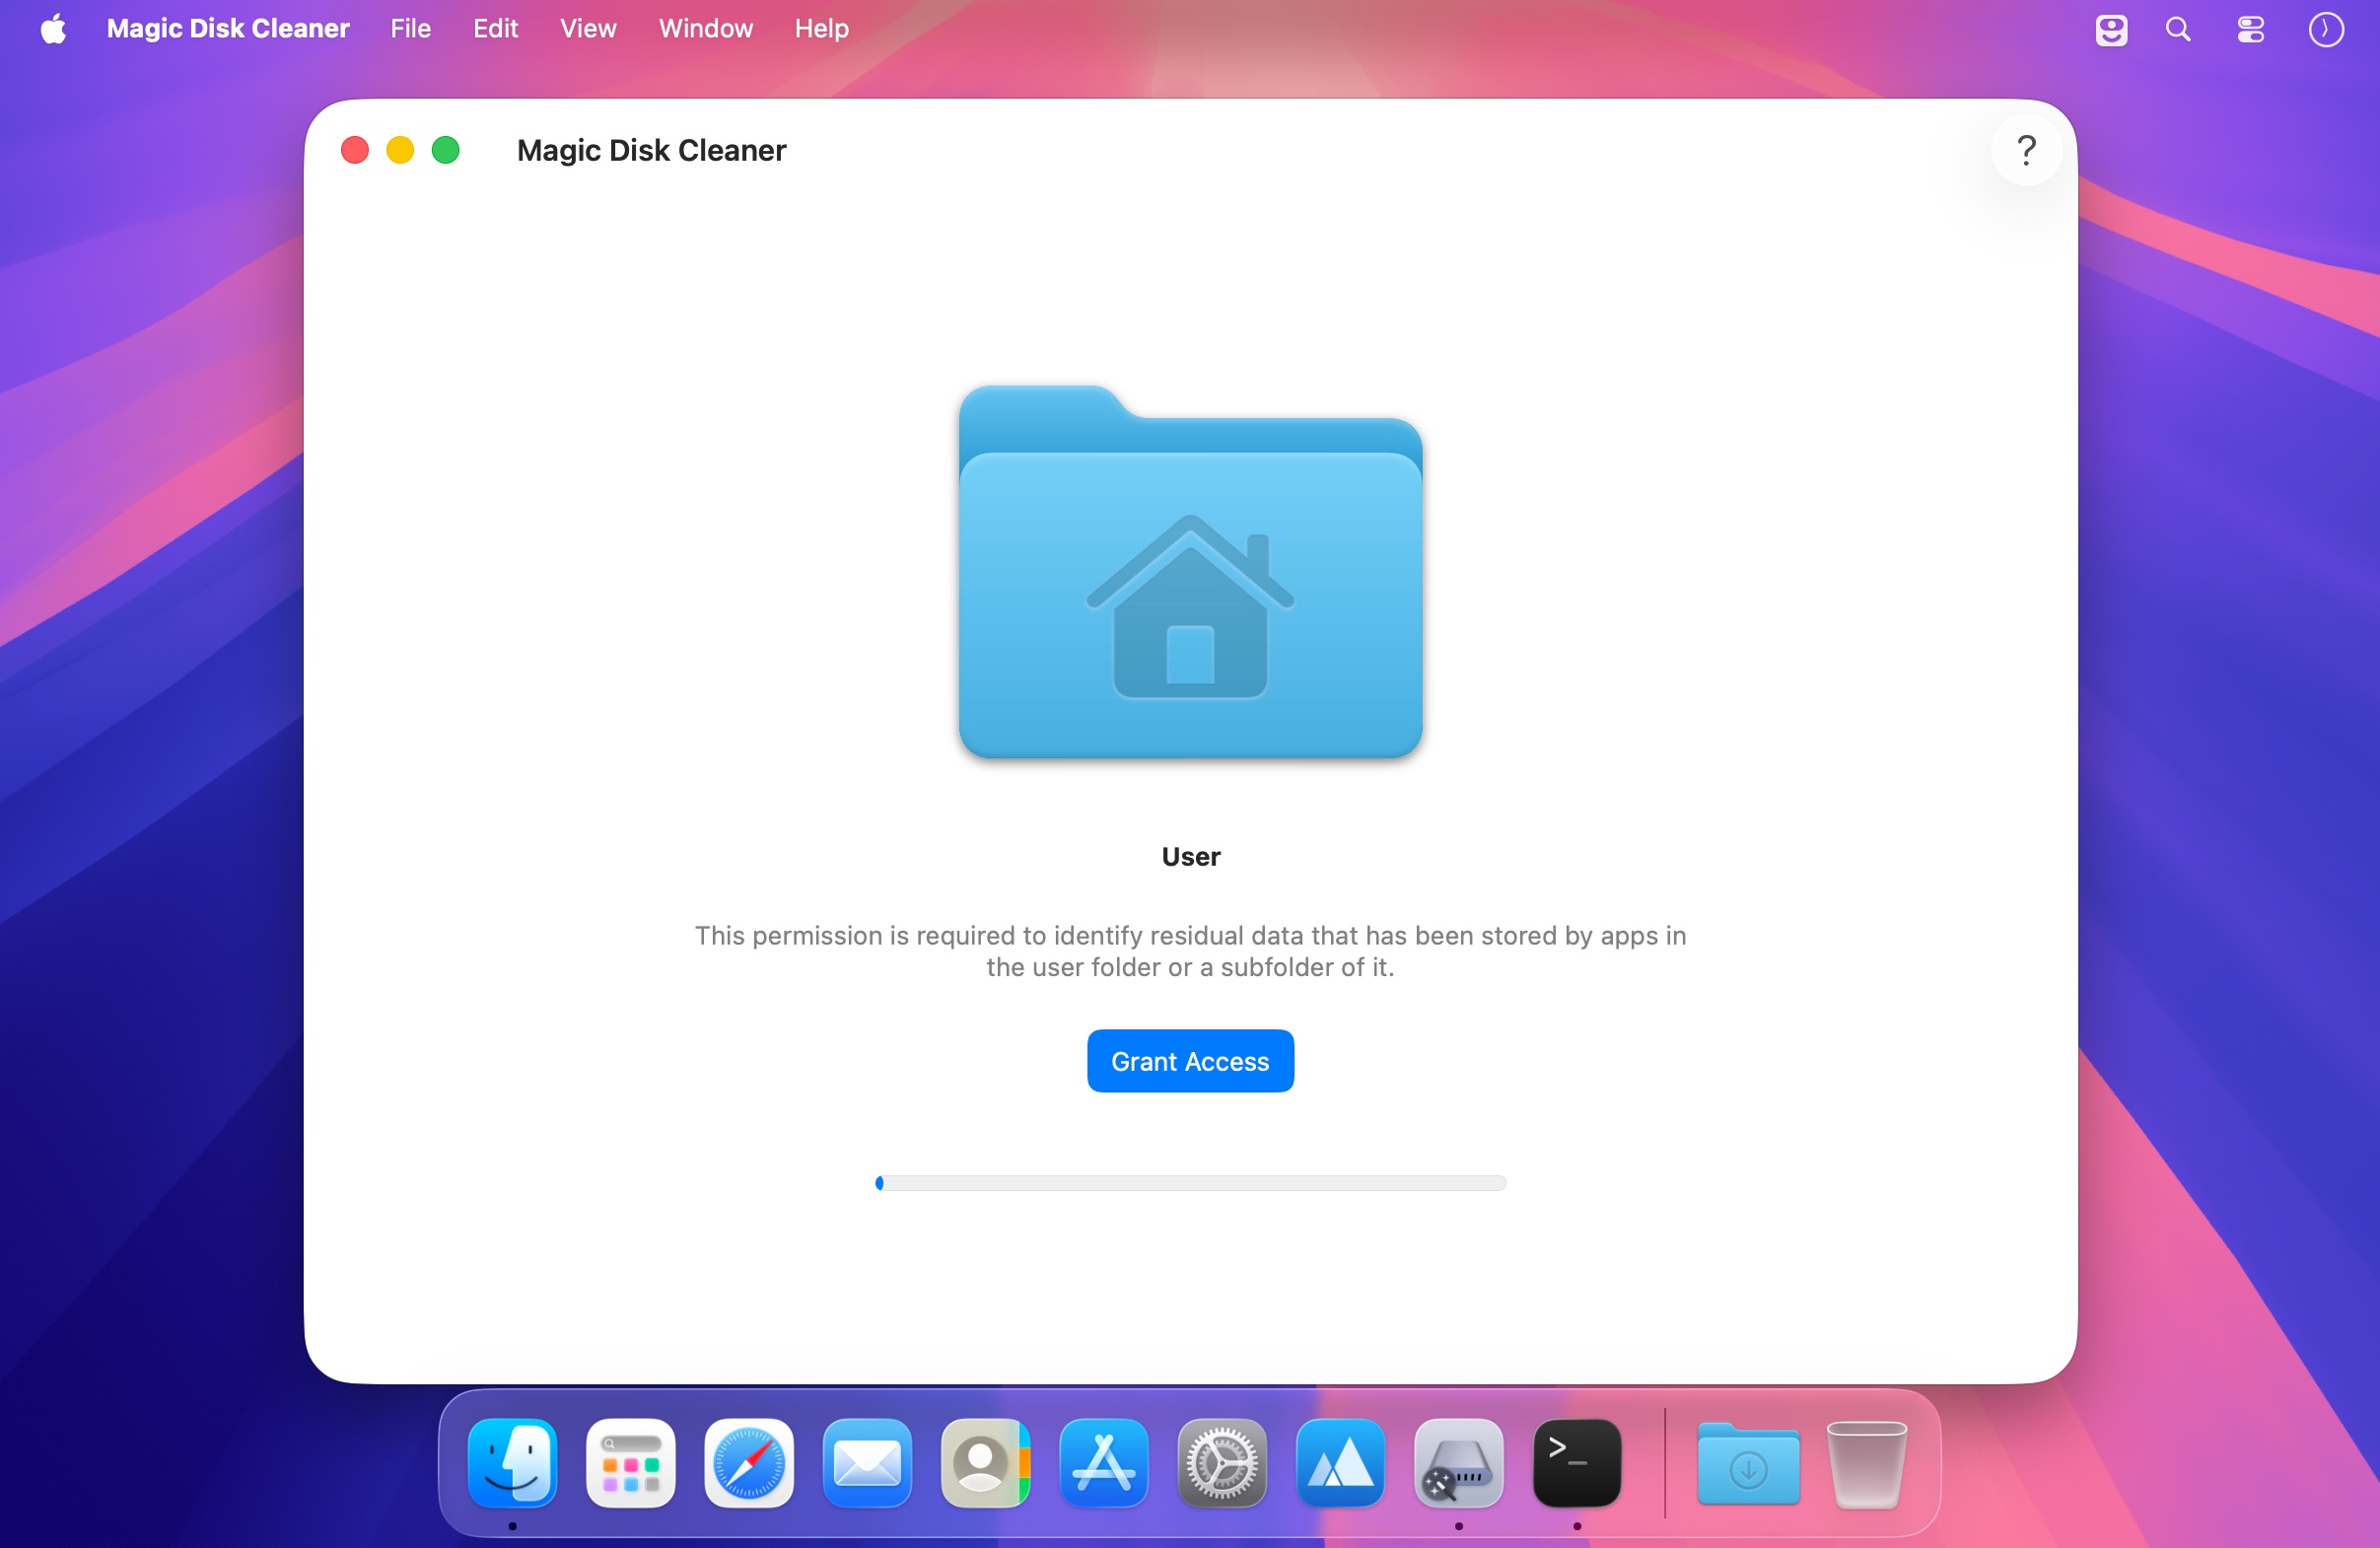The height and width of the screenshot is (1548, 2380).
Task: Click Magic Disk Cleaner icon in Dock
Action: click(1459, 1462)
